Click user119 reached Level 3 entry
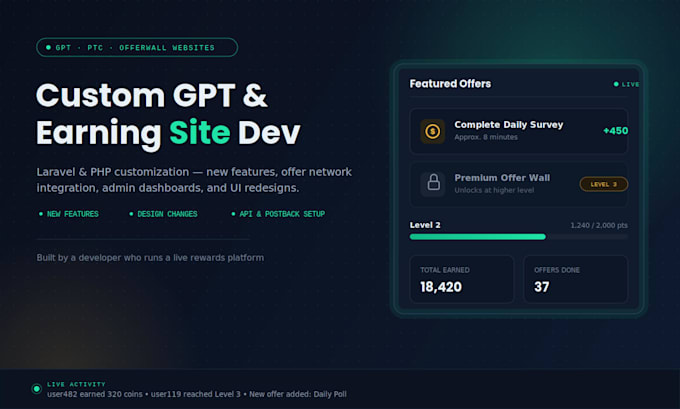Image resolution: width=680 pixels, height=409 pixels. pos(196,394)
